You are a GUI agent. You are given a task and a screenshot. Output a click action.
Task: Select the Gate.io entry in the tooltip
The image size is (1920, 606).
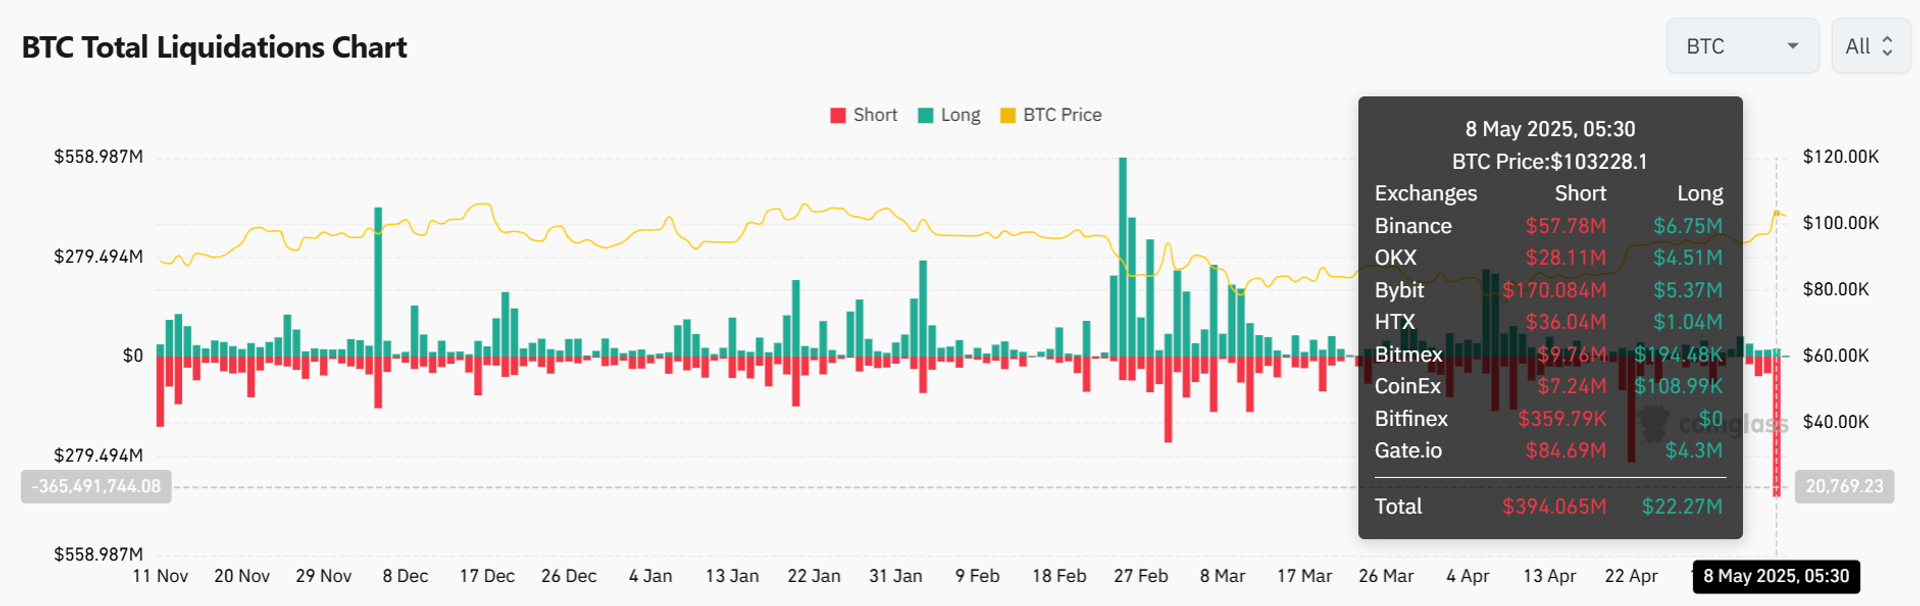(x=1408, y=451)
